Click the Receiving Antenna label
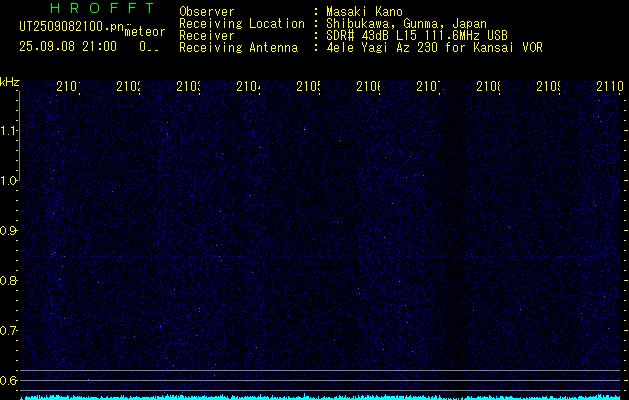Screen dimensions: 629x400 [239, 48]
